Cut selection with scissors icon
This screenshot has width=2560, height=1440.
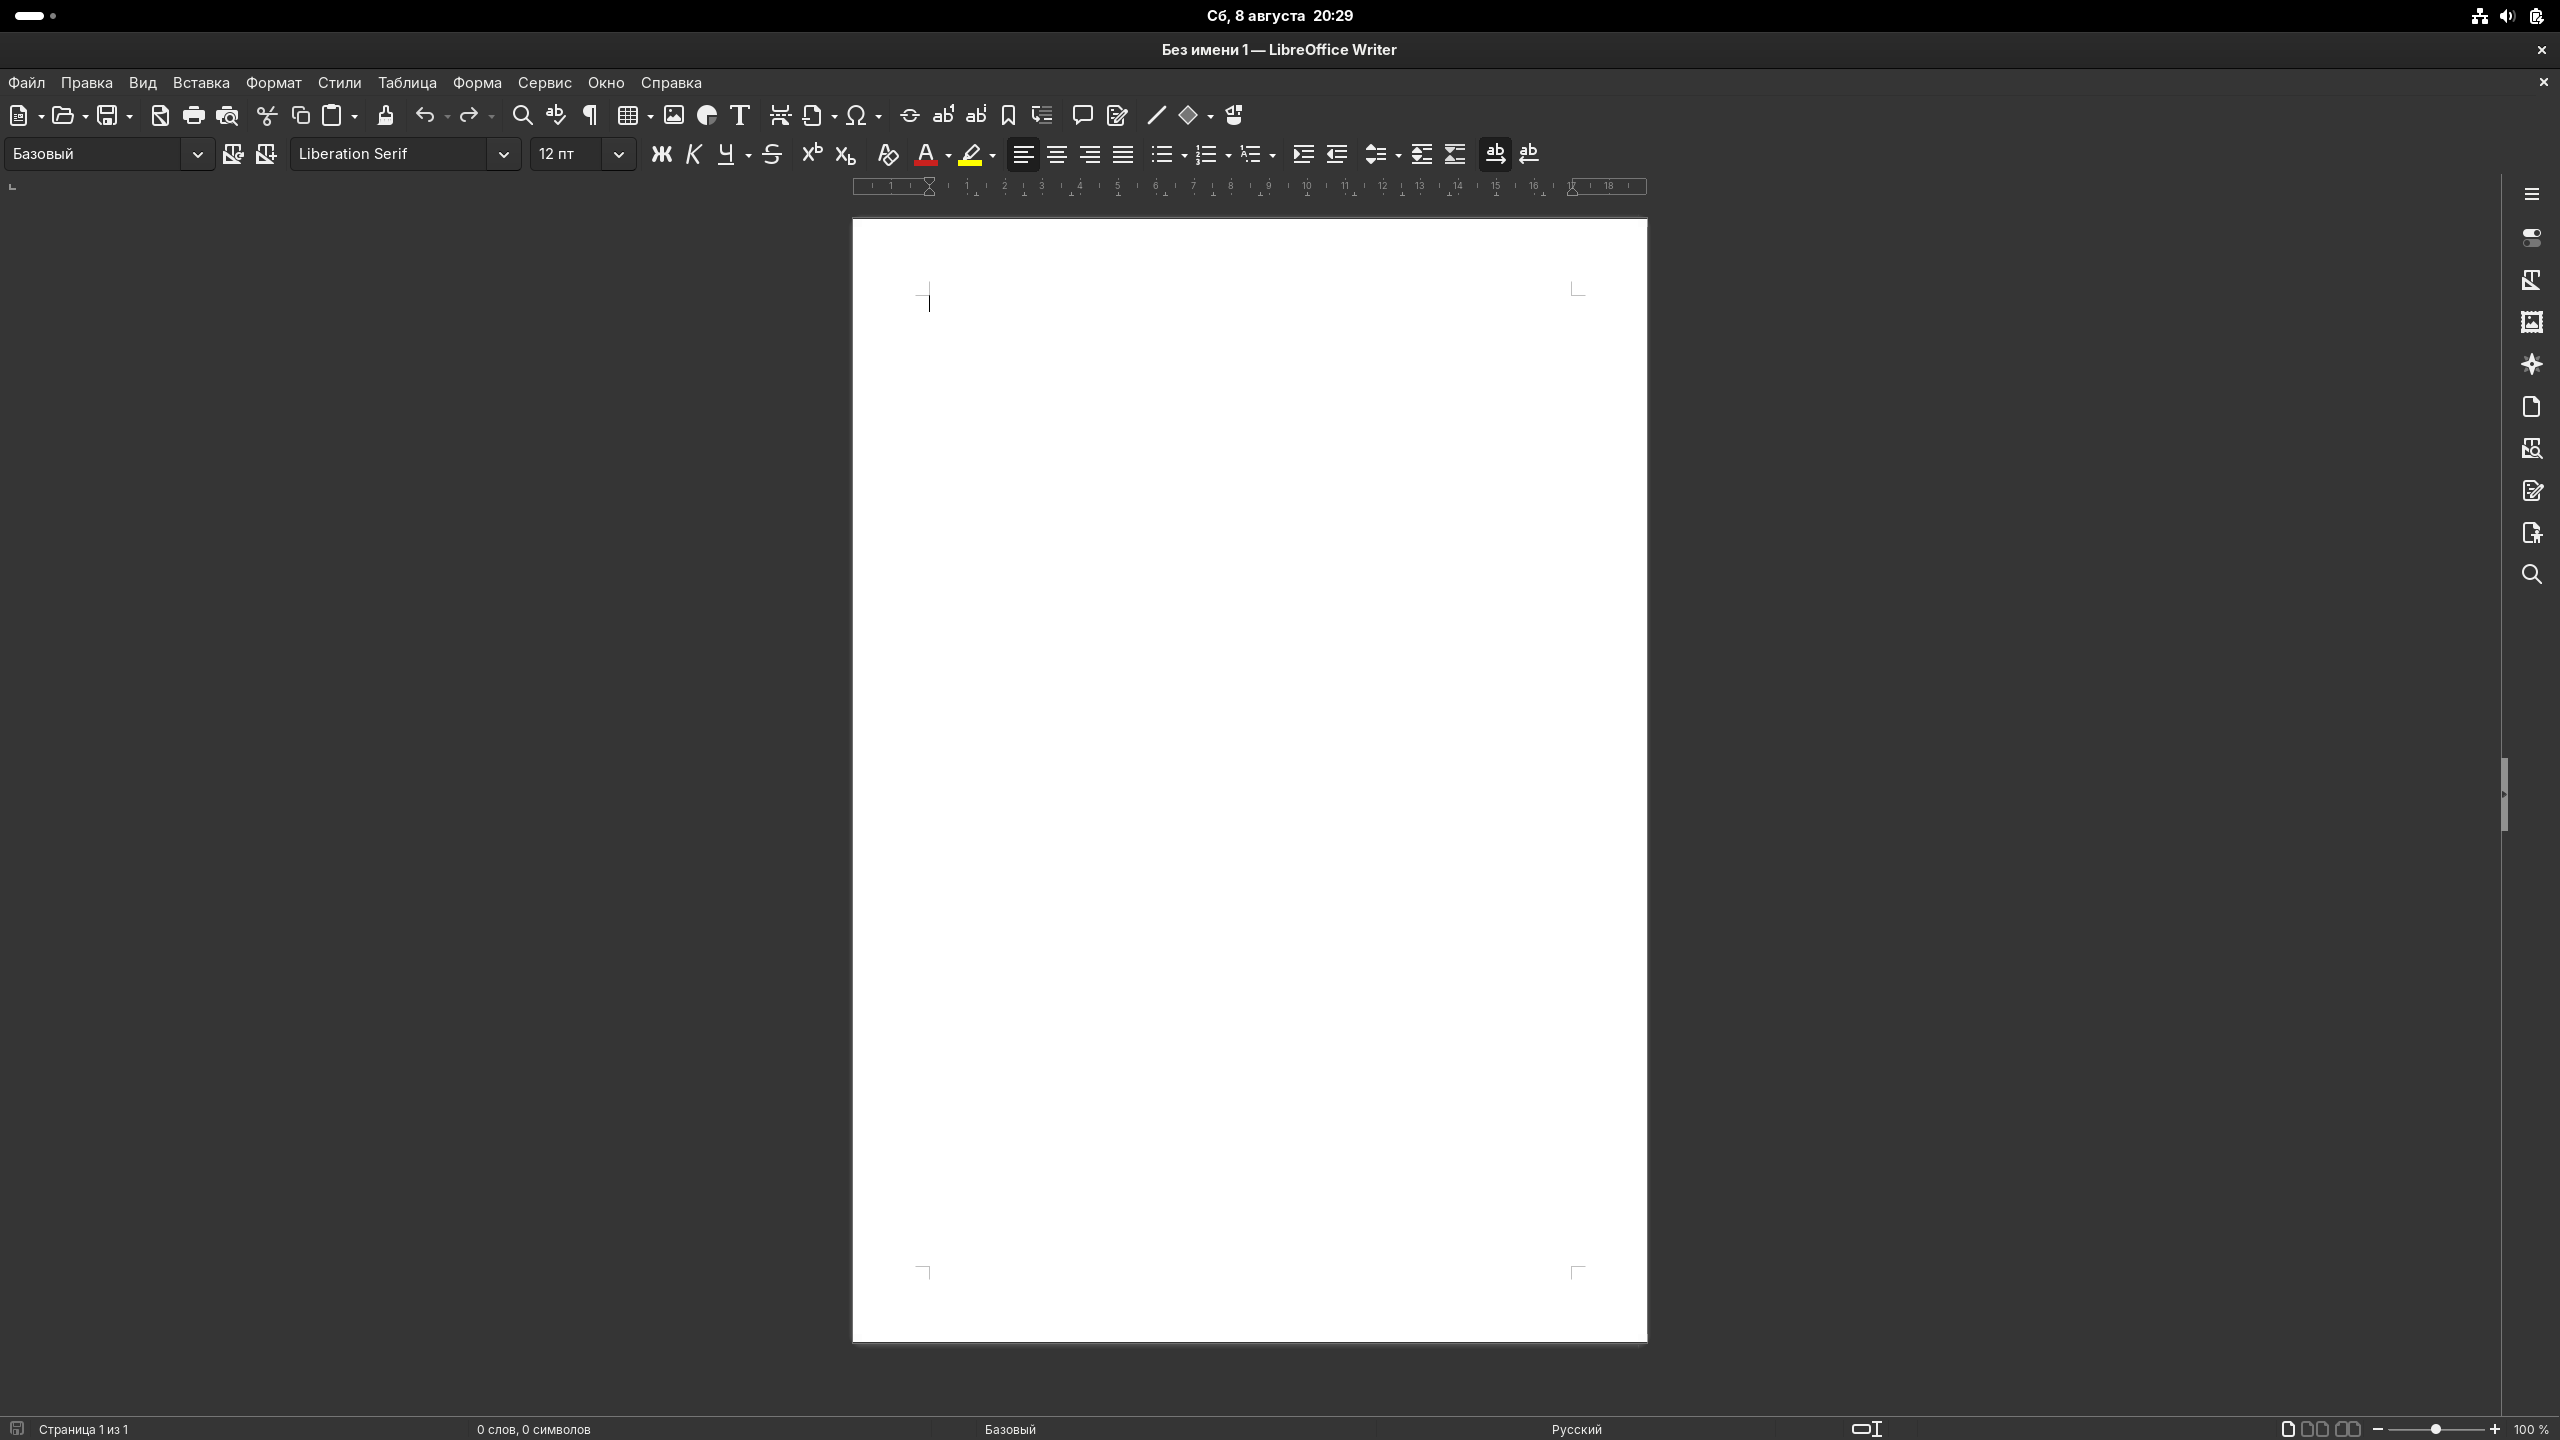[x=267, y=116]
